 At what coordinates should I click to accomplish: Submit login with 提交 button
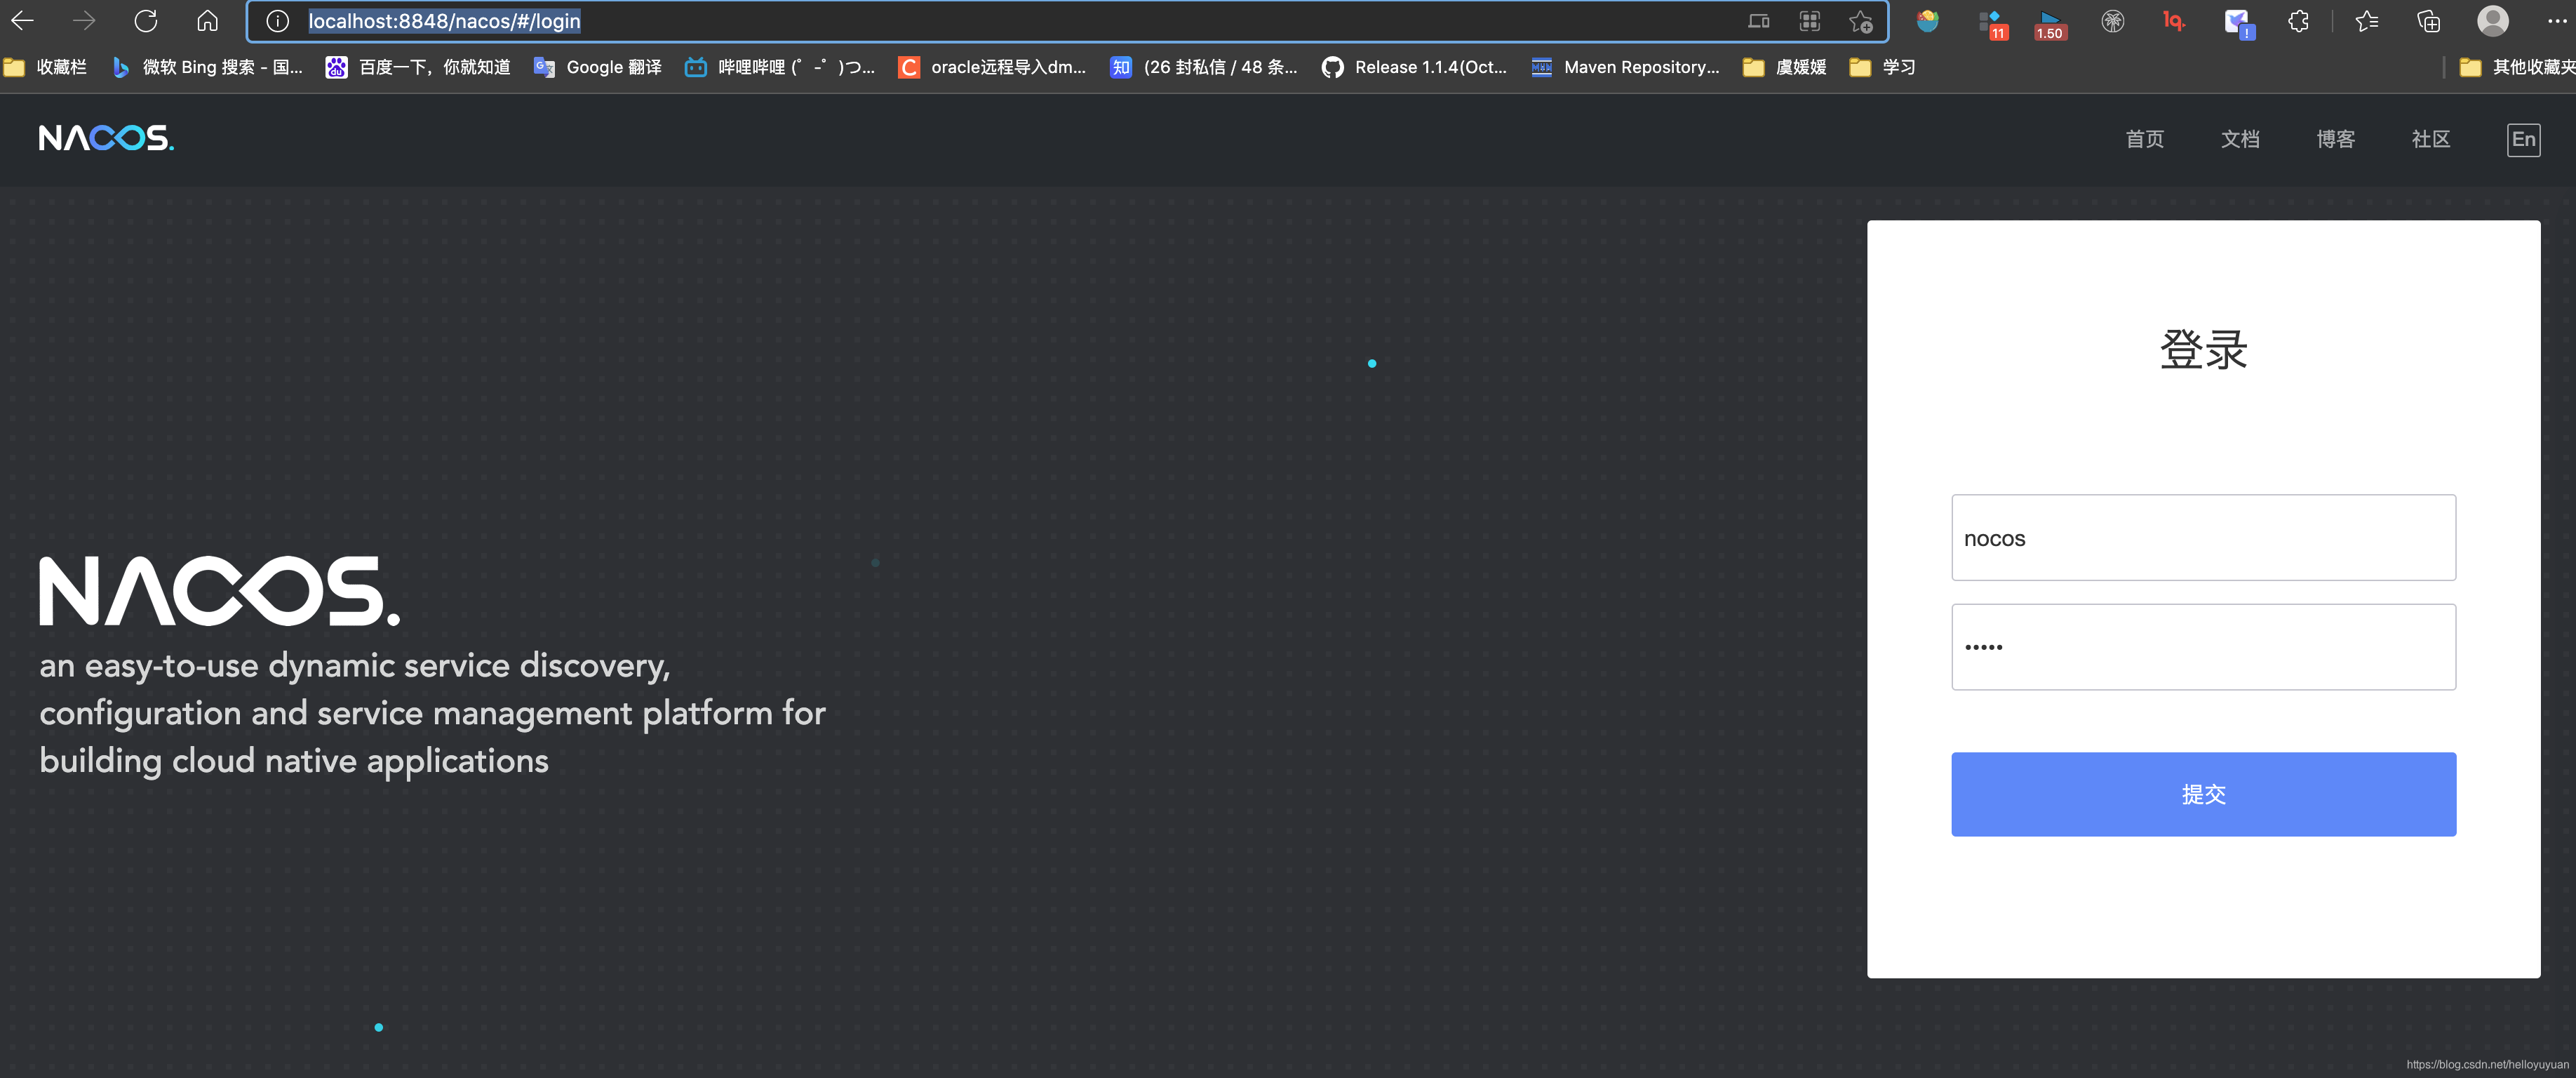tap(2203, 794)
